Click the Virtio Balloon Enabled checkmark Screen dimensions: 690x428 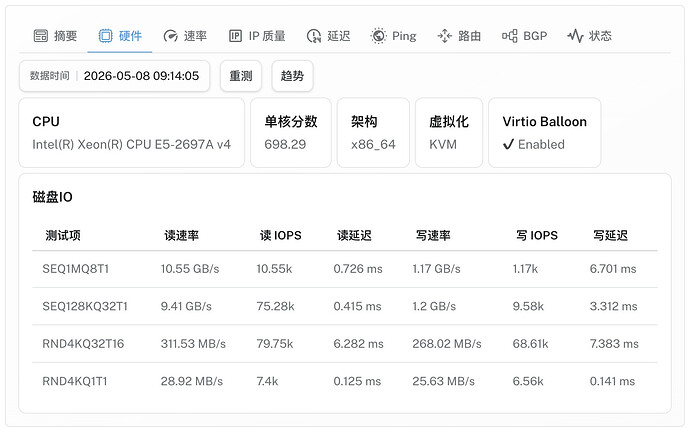coord(508,144)
